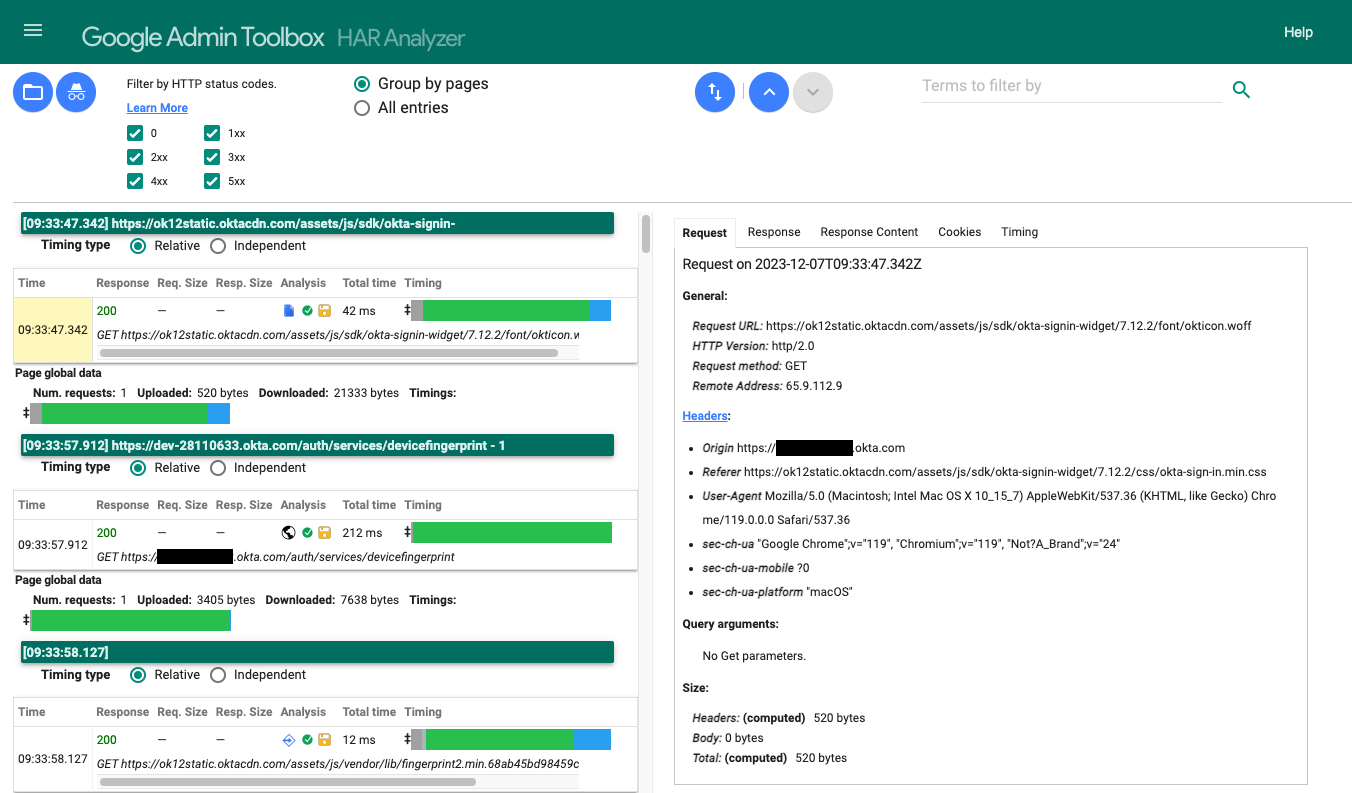
Task: Collapse the 09:33:58.127 page header
Action: (x=317, y=652)
